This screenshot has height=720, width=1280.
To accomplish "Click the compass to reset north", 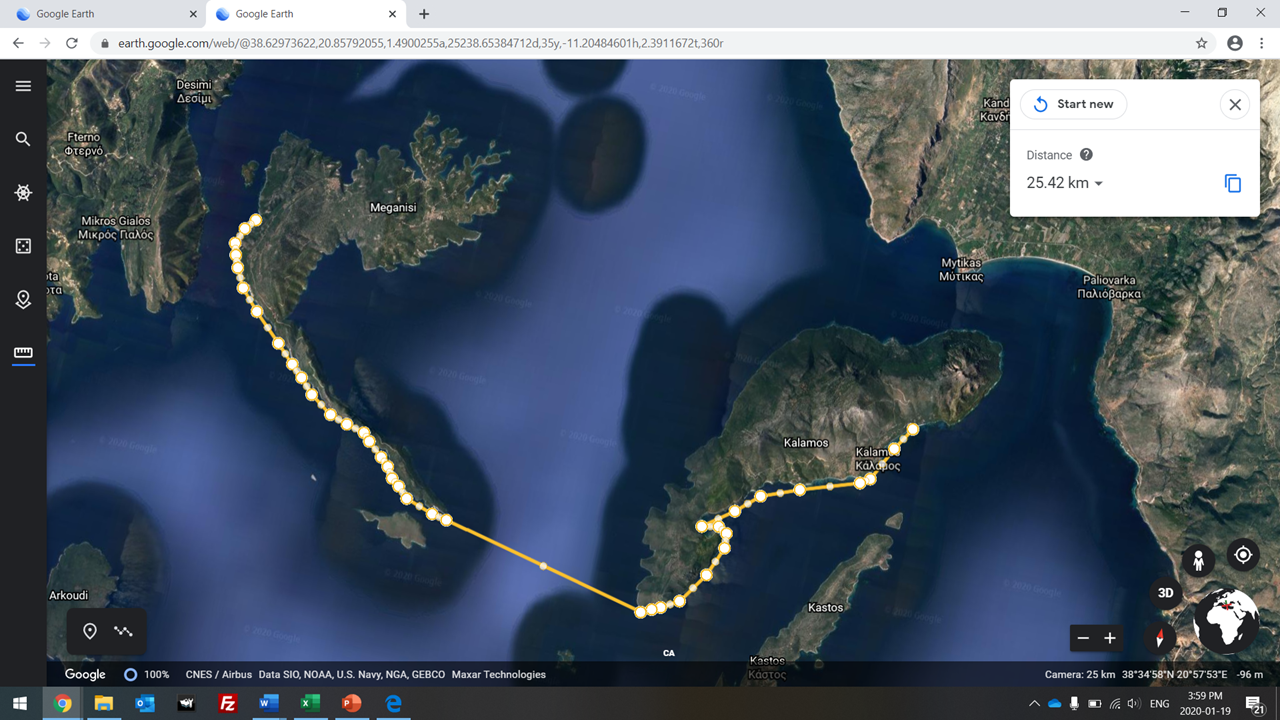I will [x=1160, y=637].
